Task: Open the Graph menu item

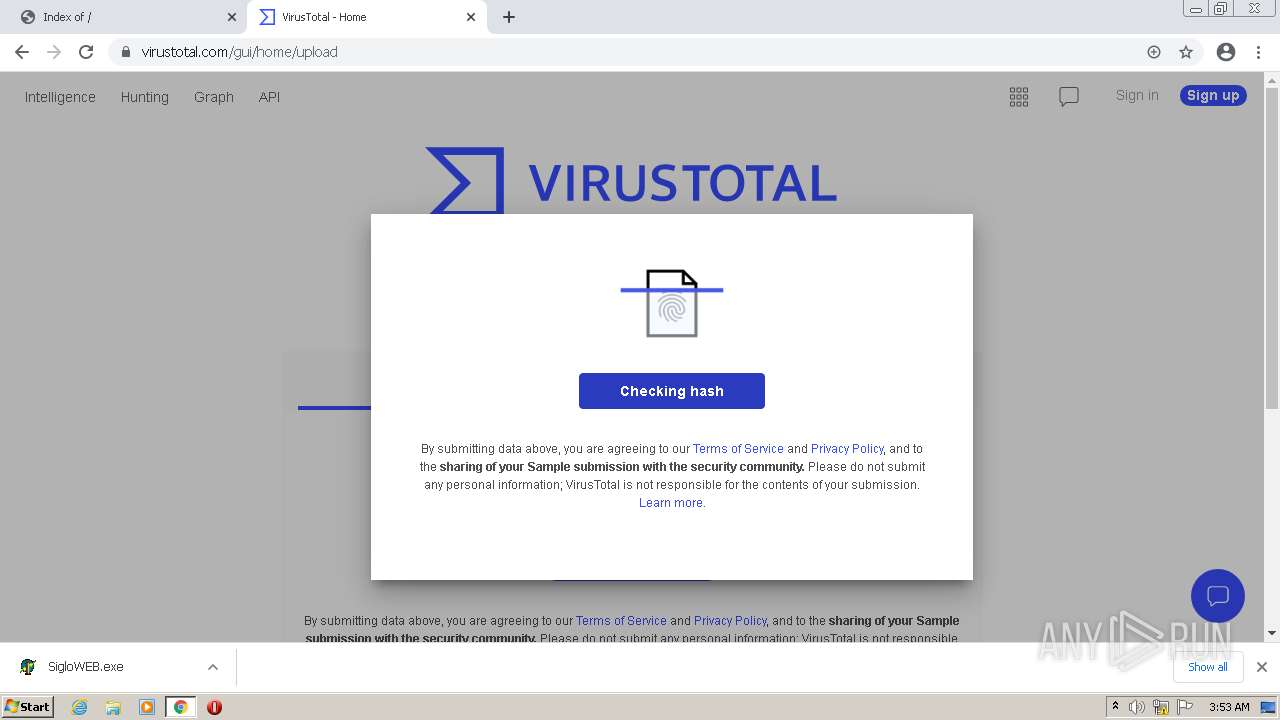Action: pos(214,97)
